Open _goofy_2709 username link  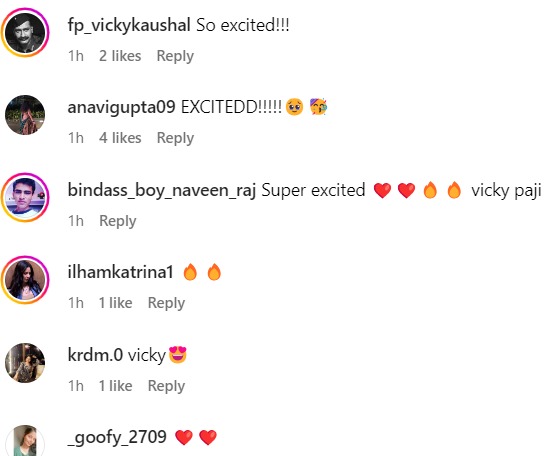pyautogui.click(x=117, y=438)
